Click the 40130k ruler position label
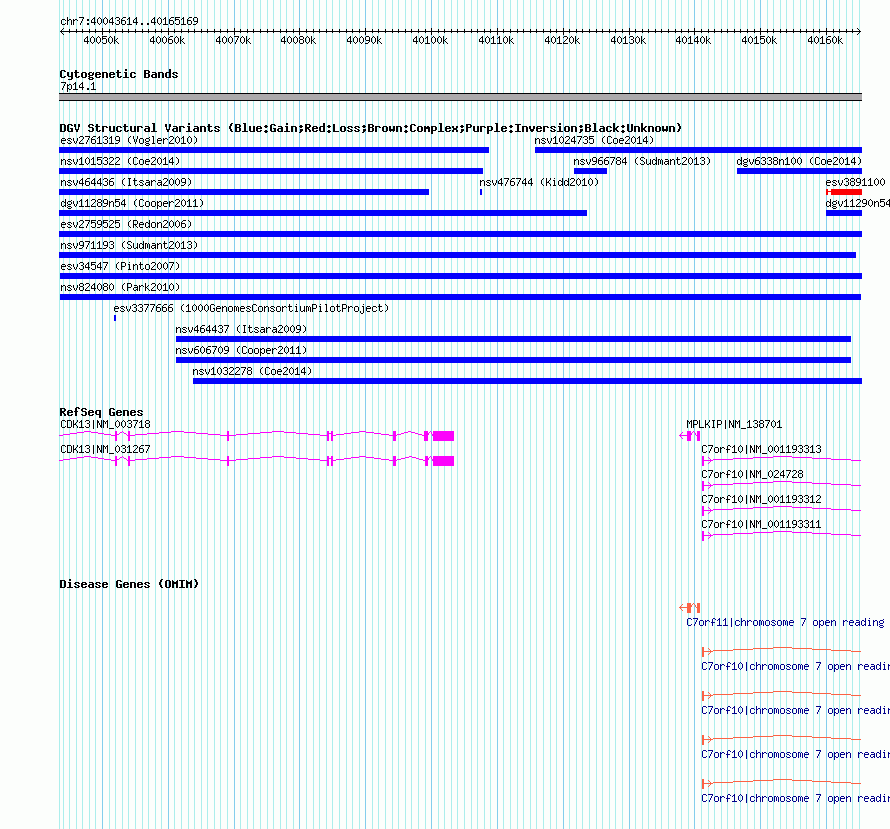Image resolution: width=890 pixels, height=829 pixels. coord(628,40)
